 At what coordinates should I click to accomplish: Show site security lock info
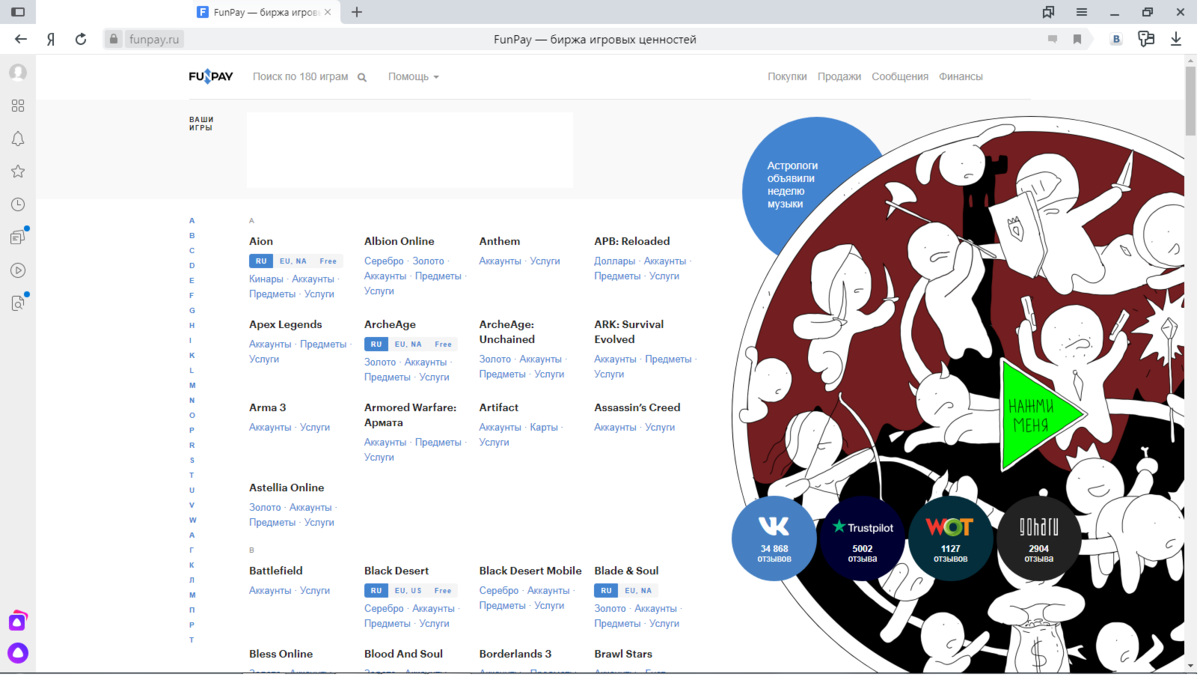point(114,39)
